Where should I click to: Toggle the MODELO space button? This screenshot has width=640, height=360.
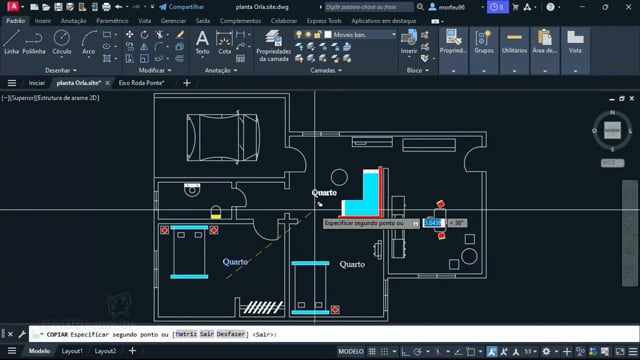[351, 351]
